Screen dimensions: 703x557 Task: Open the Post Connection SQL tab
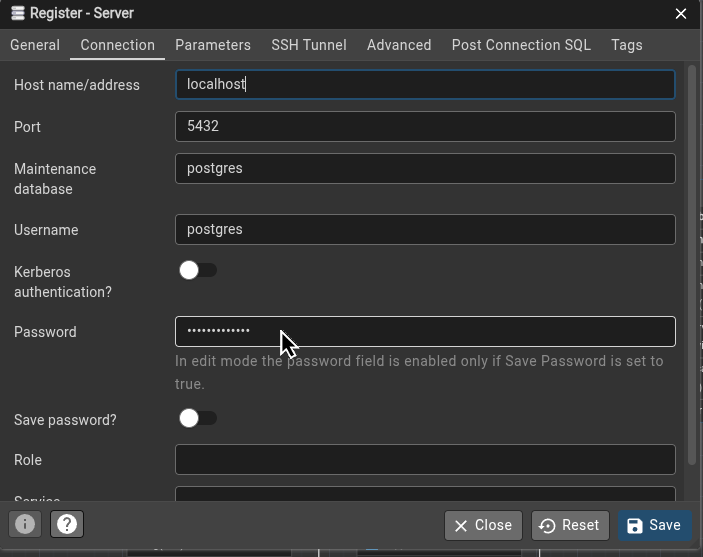(x=521, y=45)
